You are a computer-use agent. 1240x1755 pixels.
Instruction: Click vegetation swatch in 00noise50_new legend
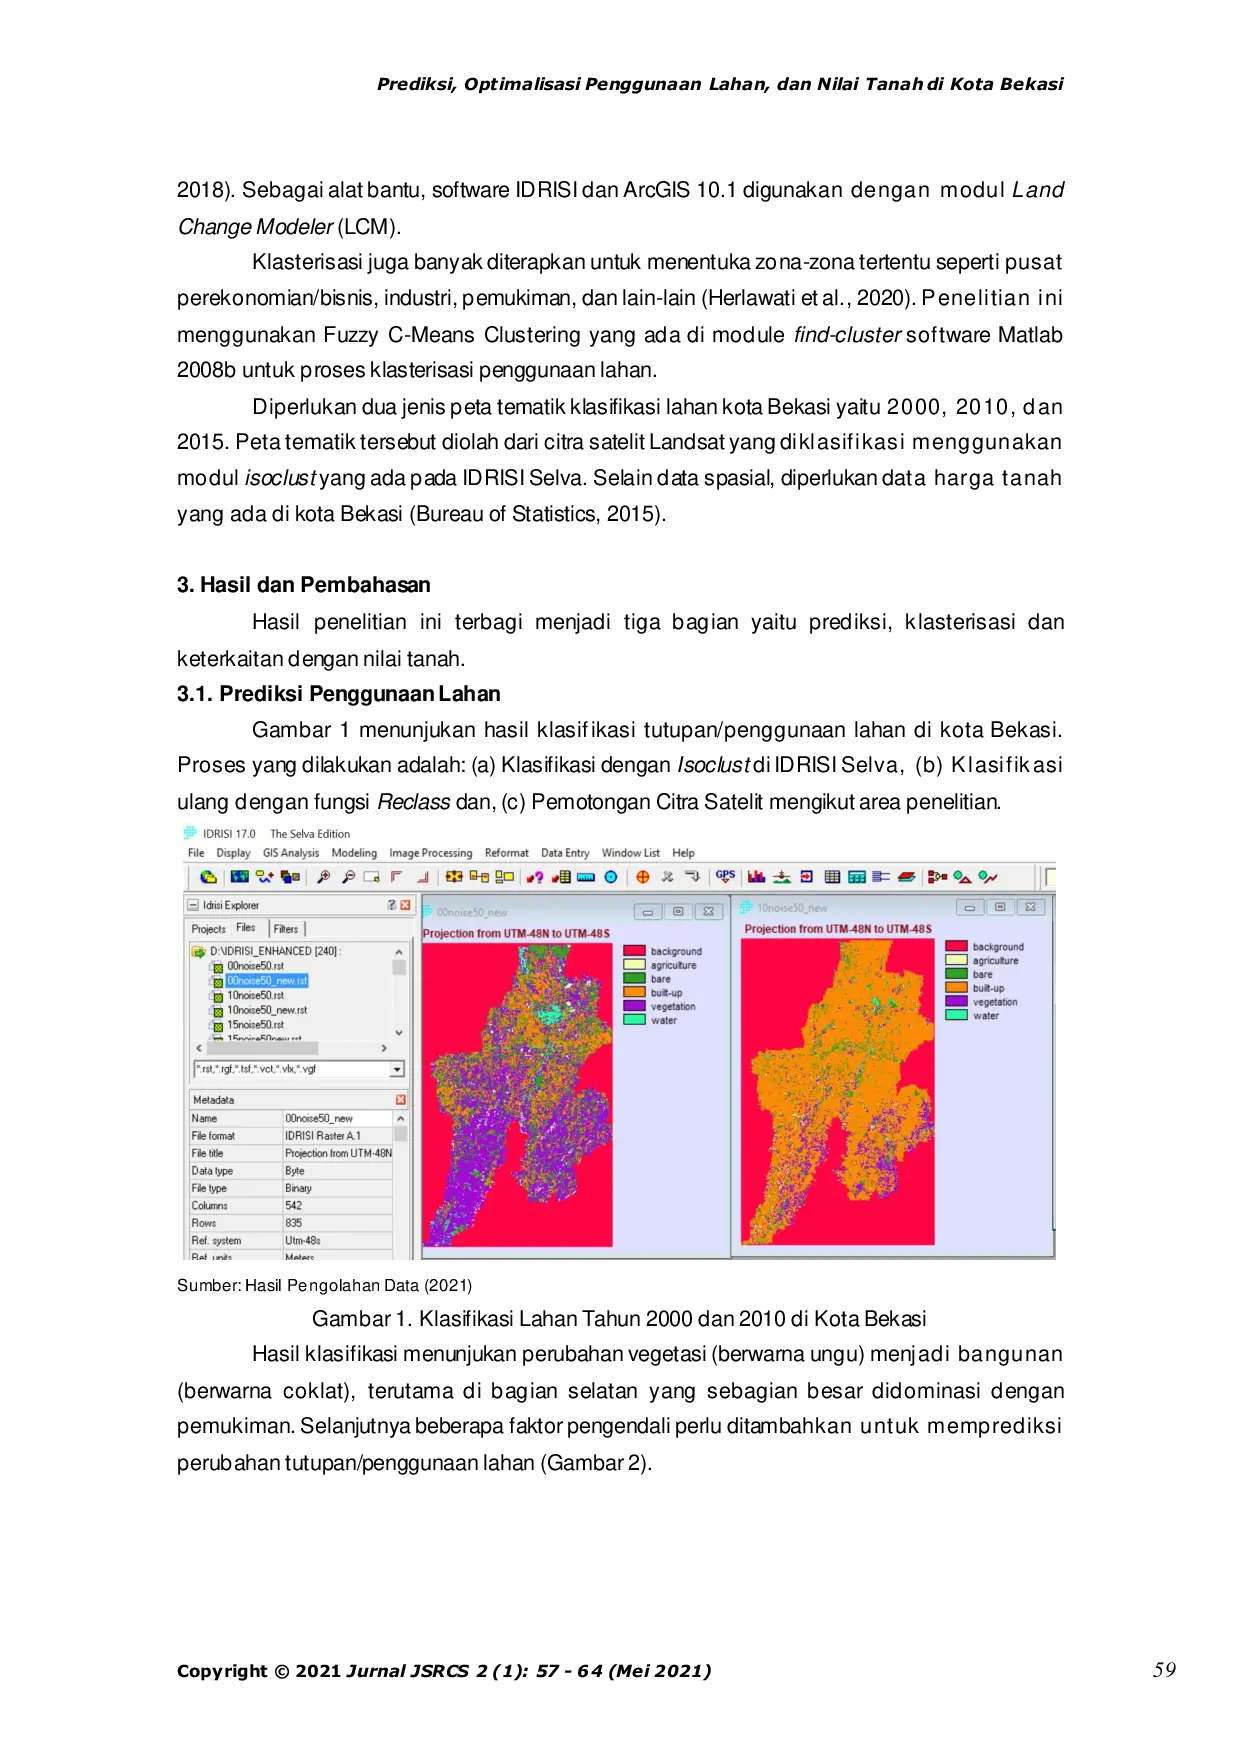click(634, 1007)
